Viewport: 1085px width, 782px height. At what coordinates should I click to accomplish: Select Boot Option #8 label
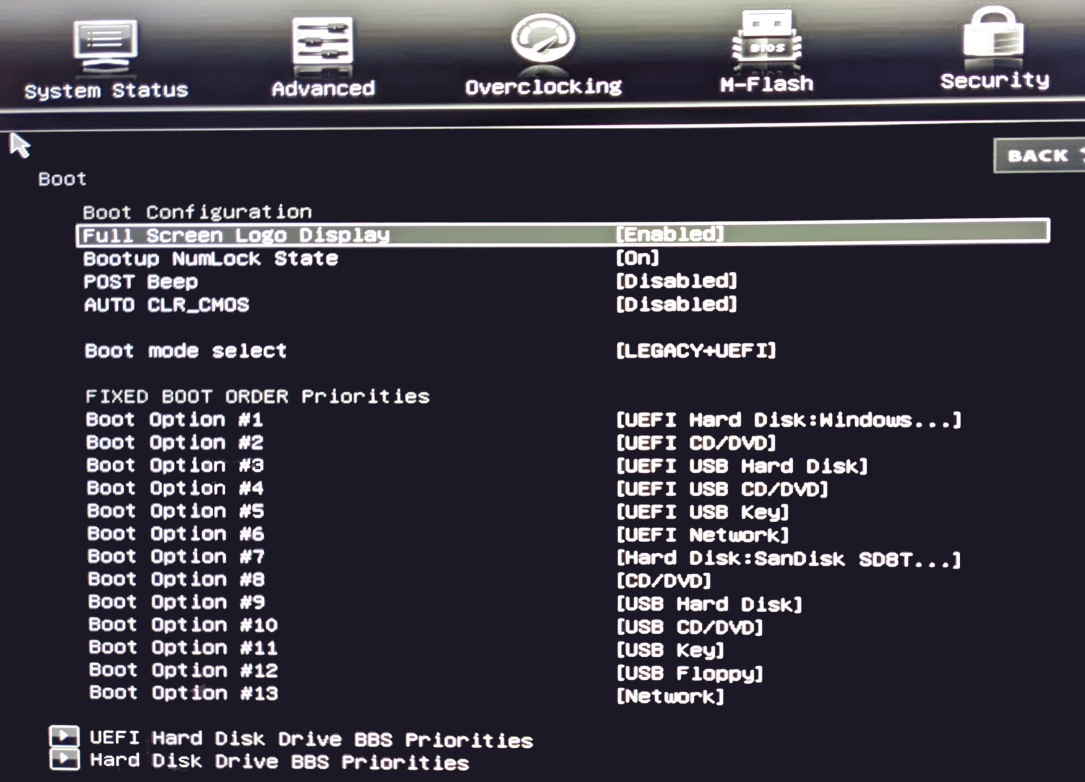click(x=176, y=579)
